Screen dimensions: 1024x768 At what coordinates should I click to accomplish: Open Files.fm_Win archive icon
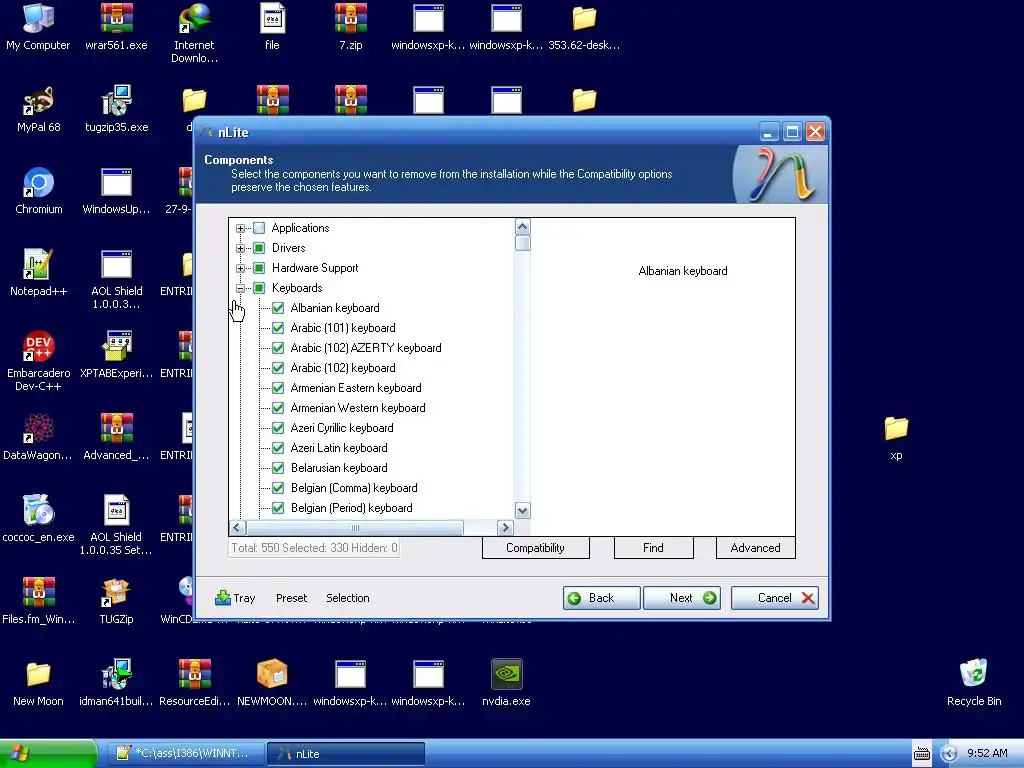38,601
